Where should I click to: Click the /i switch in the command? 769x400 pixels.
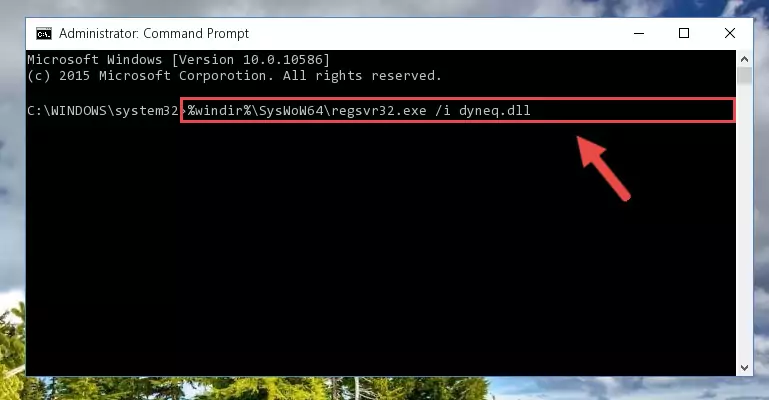[442, 111]
